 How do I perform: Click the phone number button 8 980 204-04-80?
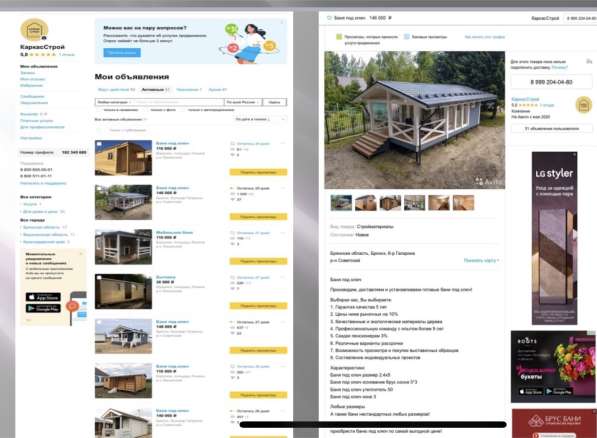coord(551,82)
